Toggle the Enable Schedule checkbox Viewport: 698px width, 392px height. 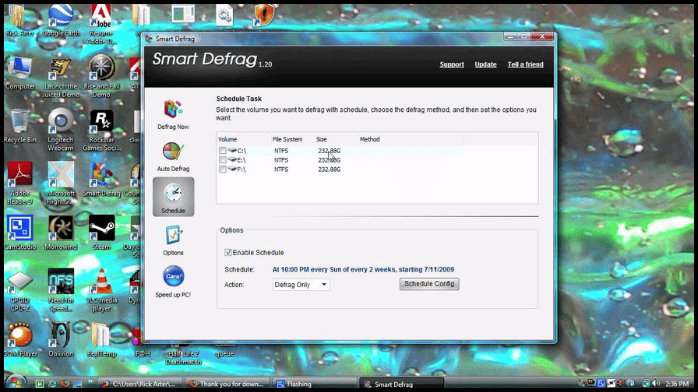(228, 253)
